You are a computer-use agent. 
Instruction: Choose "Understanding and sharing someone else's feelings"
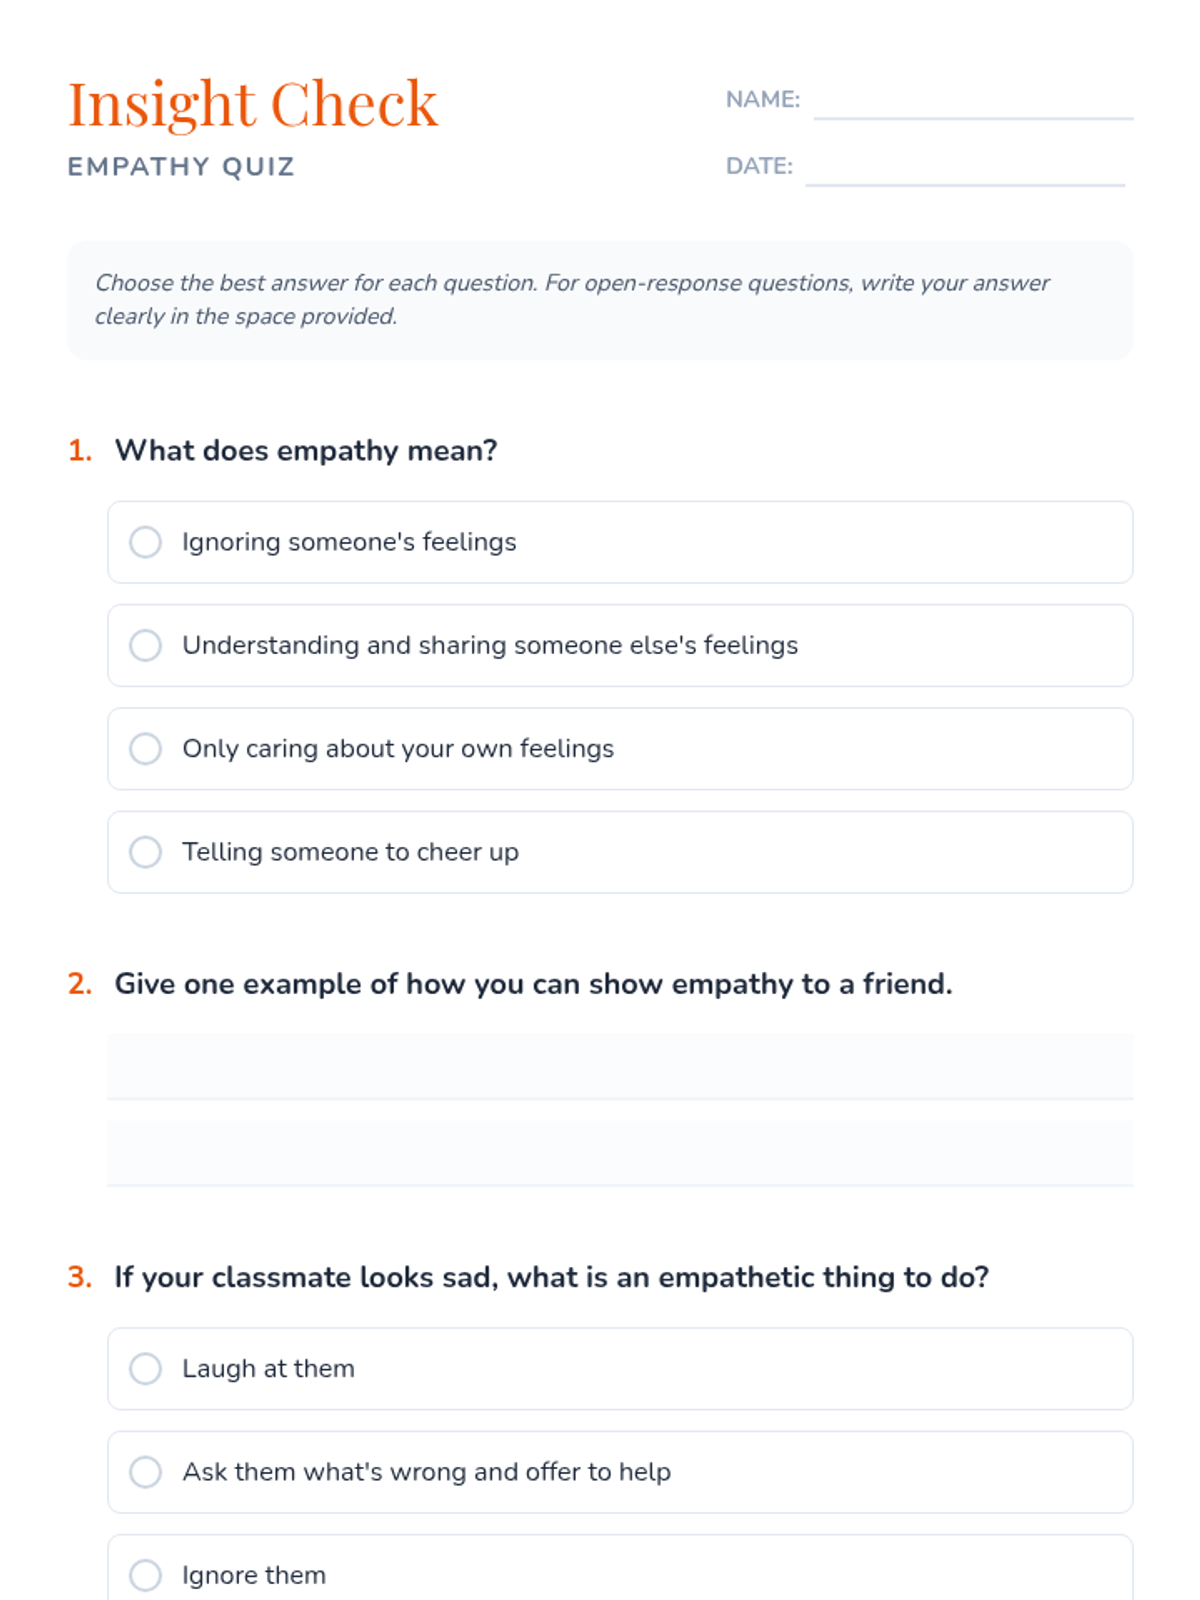[146, 645]
